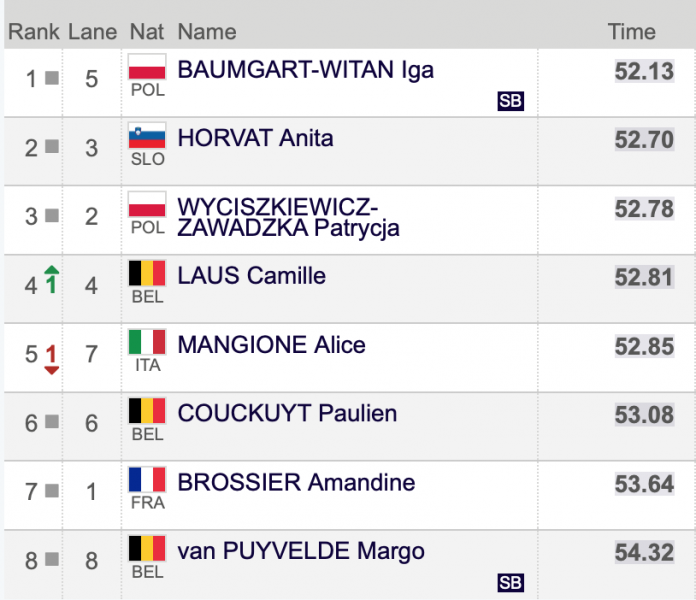Click the winning time 52.13

pyautogui.click(x=644, y=71)
